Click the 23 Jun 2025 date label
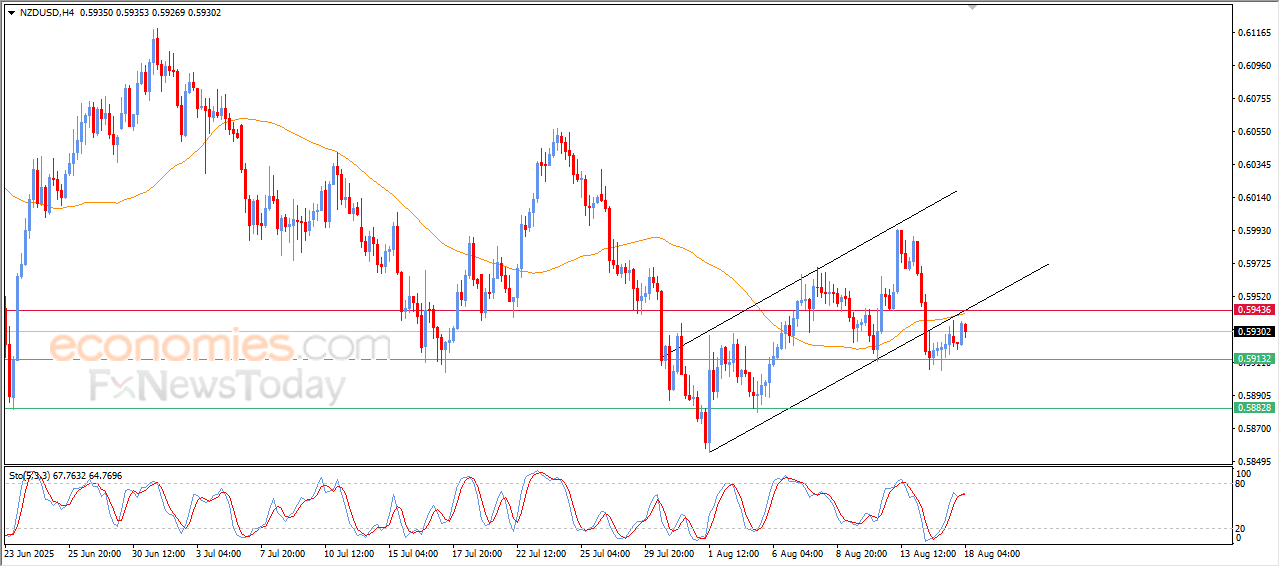Viewport: 1280px width, 567px height. click(31, 552)
